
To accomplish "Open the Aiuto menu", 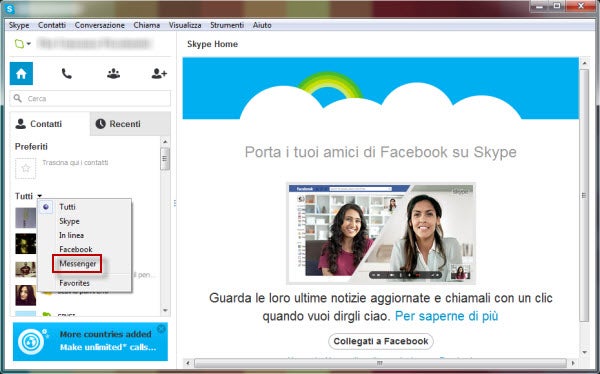I will pos(262,25).
